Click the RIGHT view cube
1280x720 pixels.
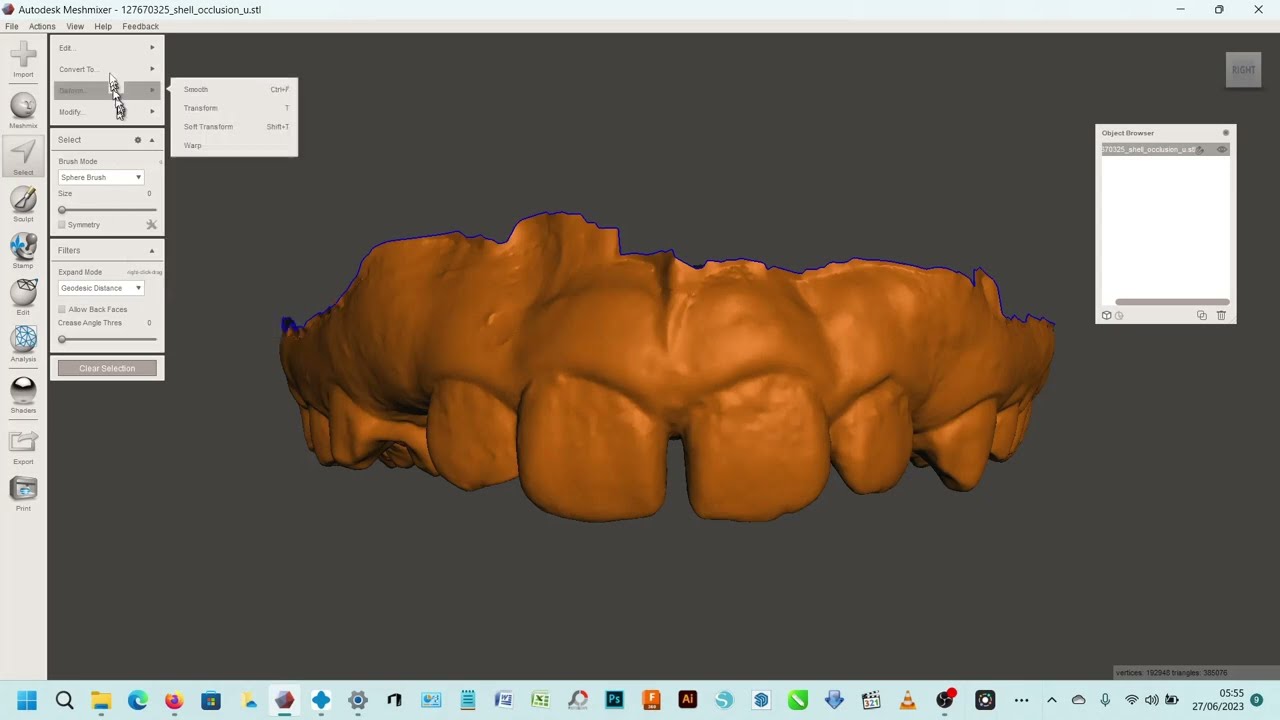[1244, 70]
